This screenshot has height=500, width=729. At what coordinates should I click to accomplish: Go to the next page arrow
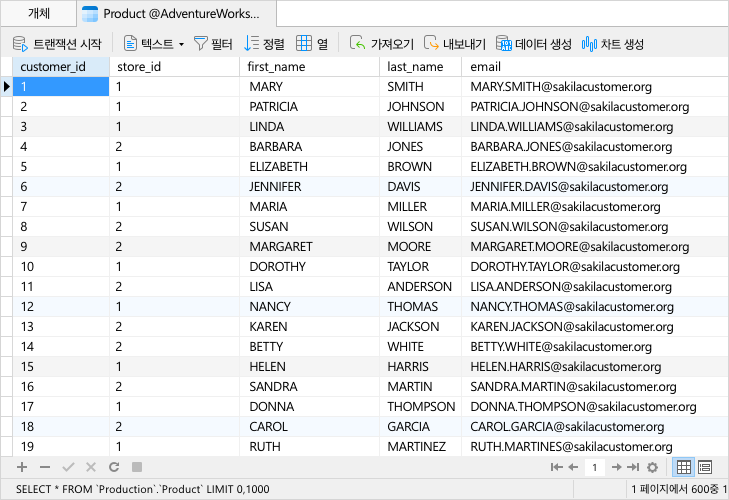click(x=617, y=467)
